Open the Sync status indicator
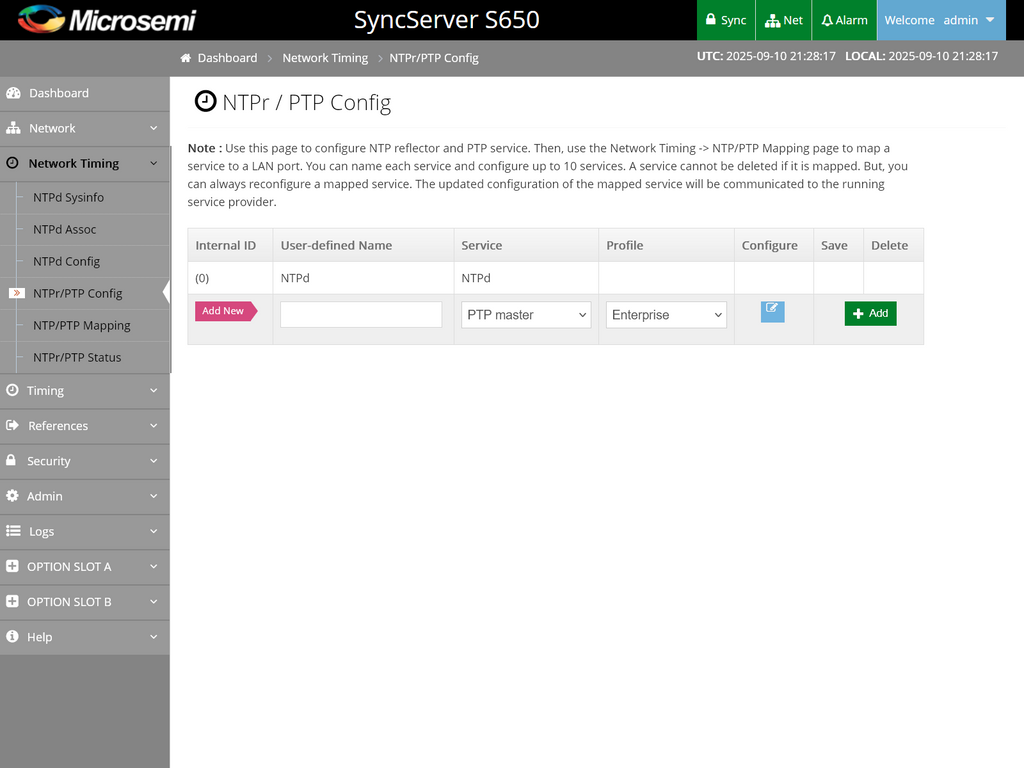Image resolution: width=1024 pixels, height=768 pixels. [x=726, y=20]
